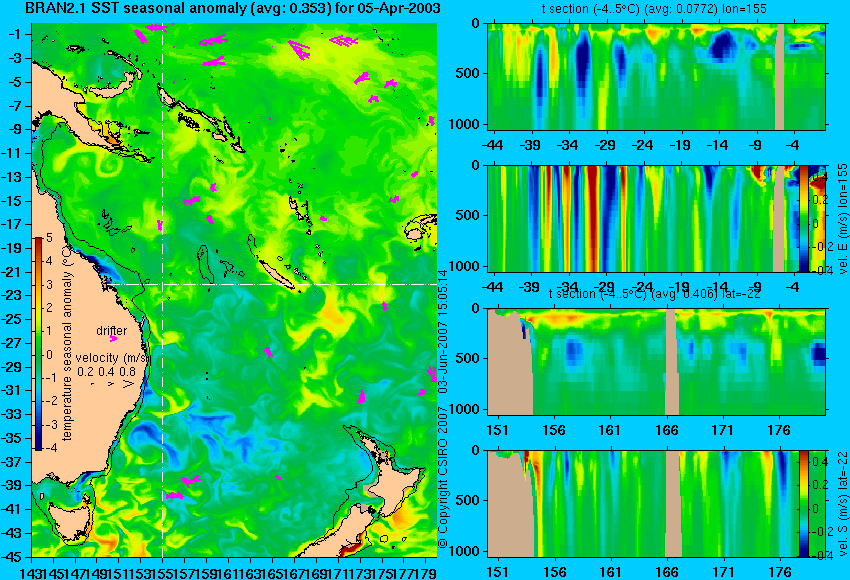Click the '0.2 0.4 0.8' velocity scale values

pos(107,372)
